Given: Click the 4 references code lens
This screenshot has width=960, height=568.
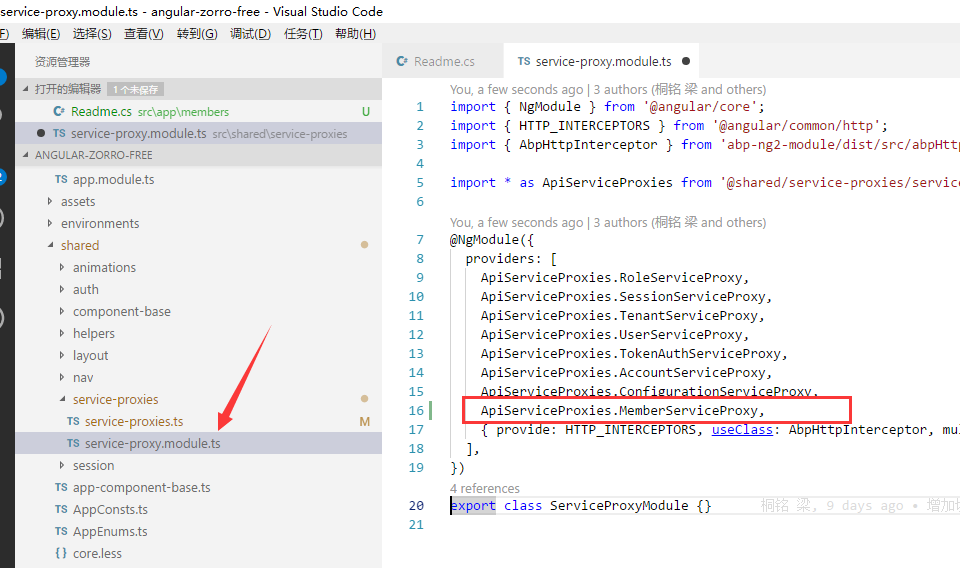Looking at the screenshot, I should pyautogui.click(x=484, y=488).
